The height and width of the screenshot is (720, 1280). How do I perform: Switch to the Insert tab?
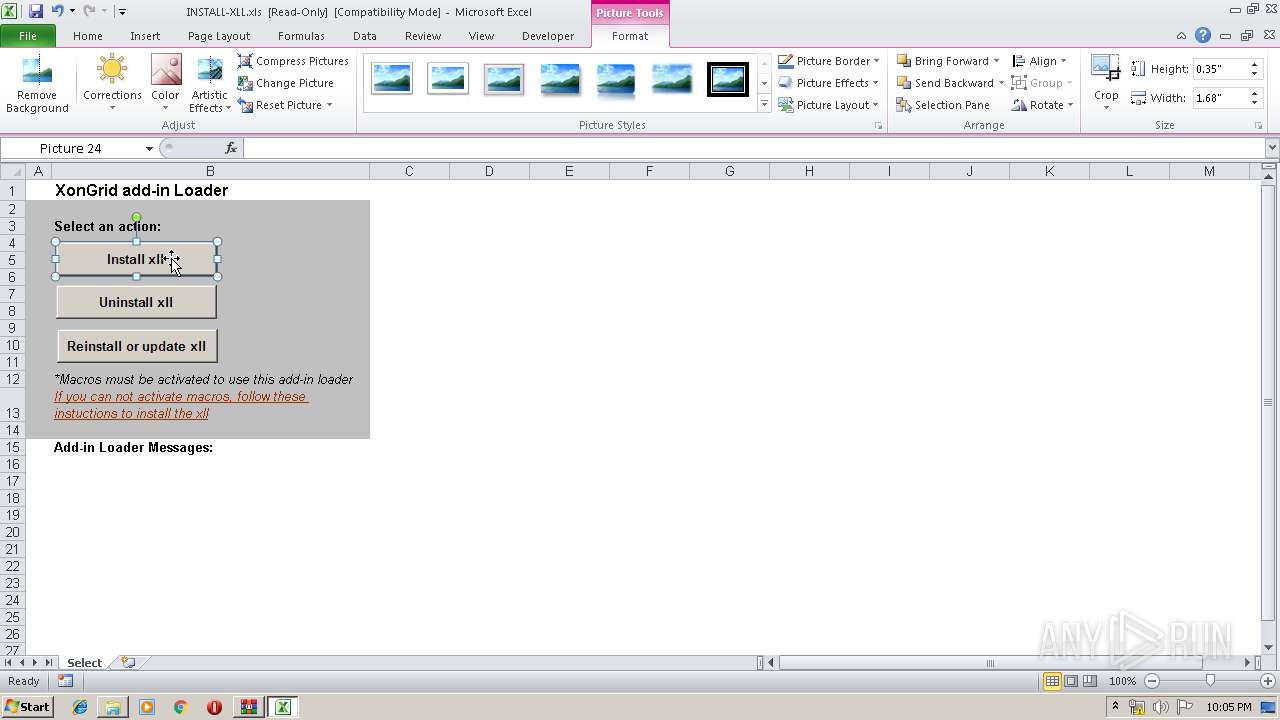[145, 36]
